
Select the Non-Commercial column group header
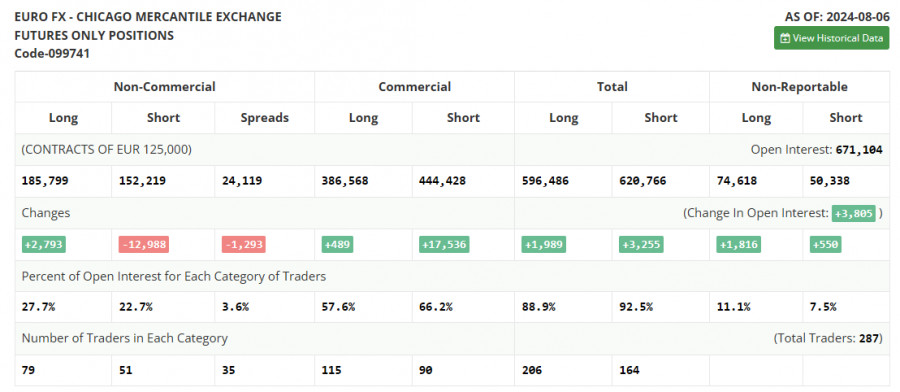(164, 87)
